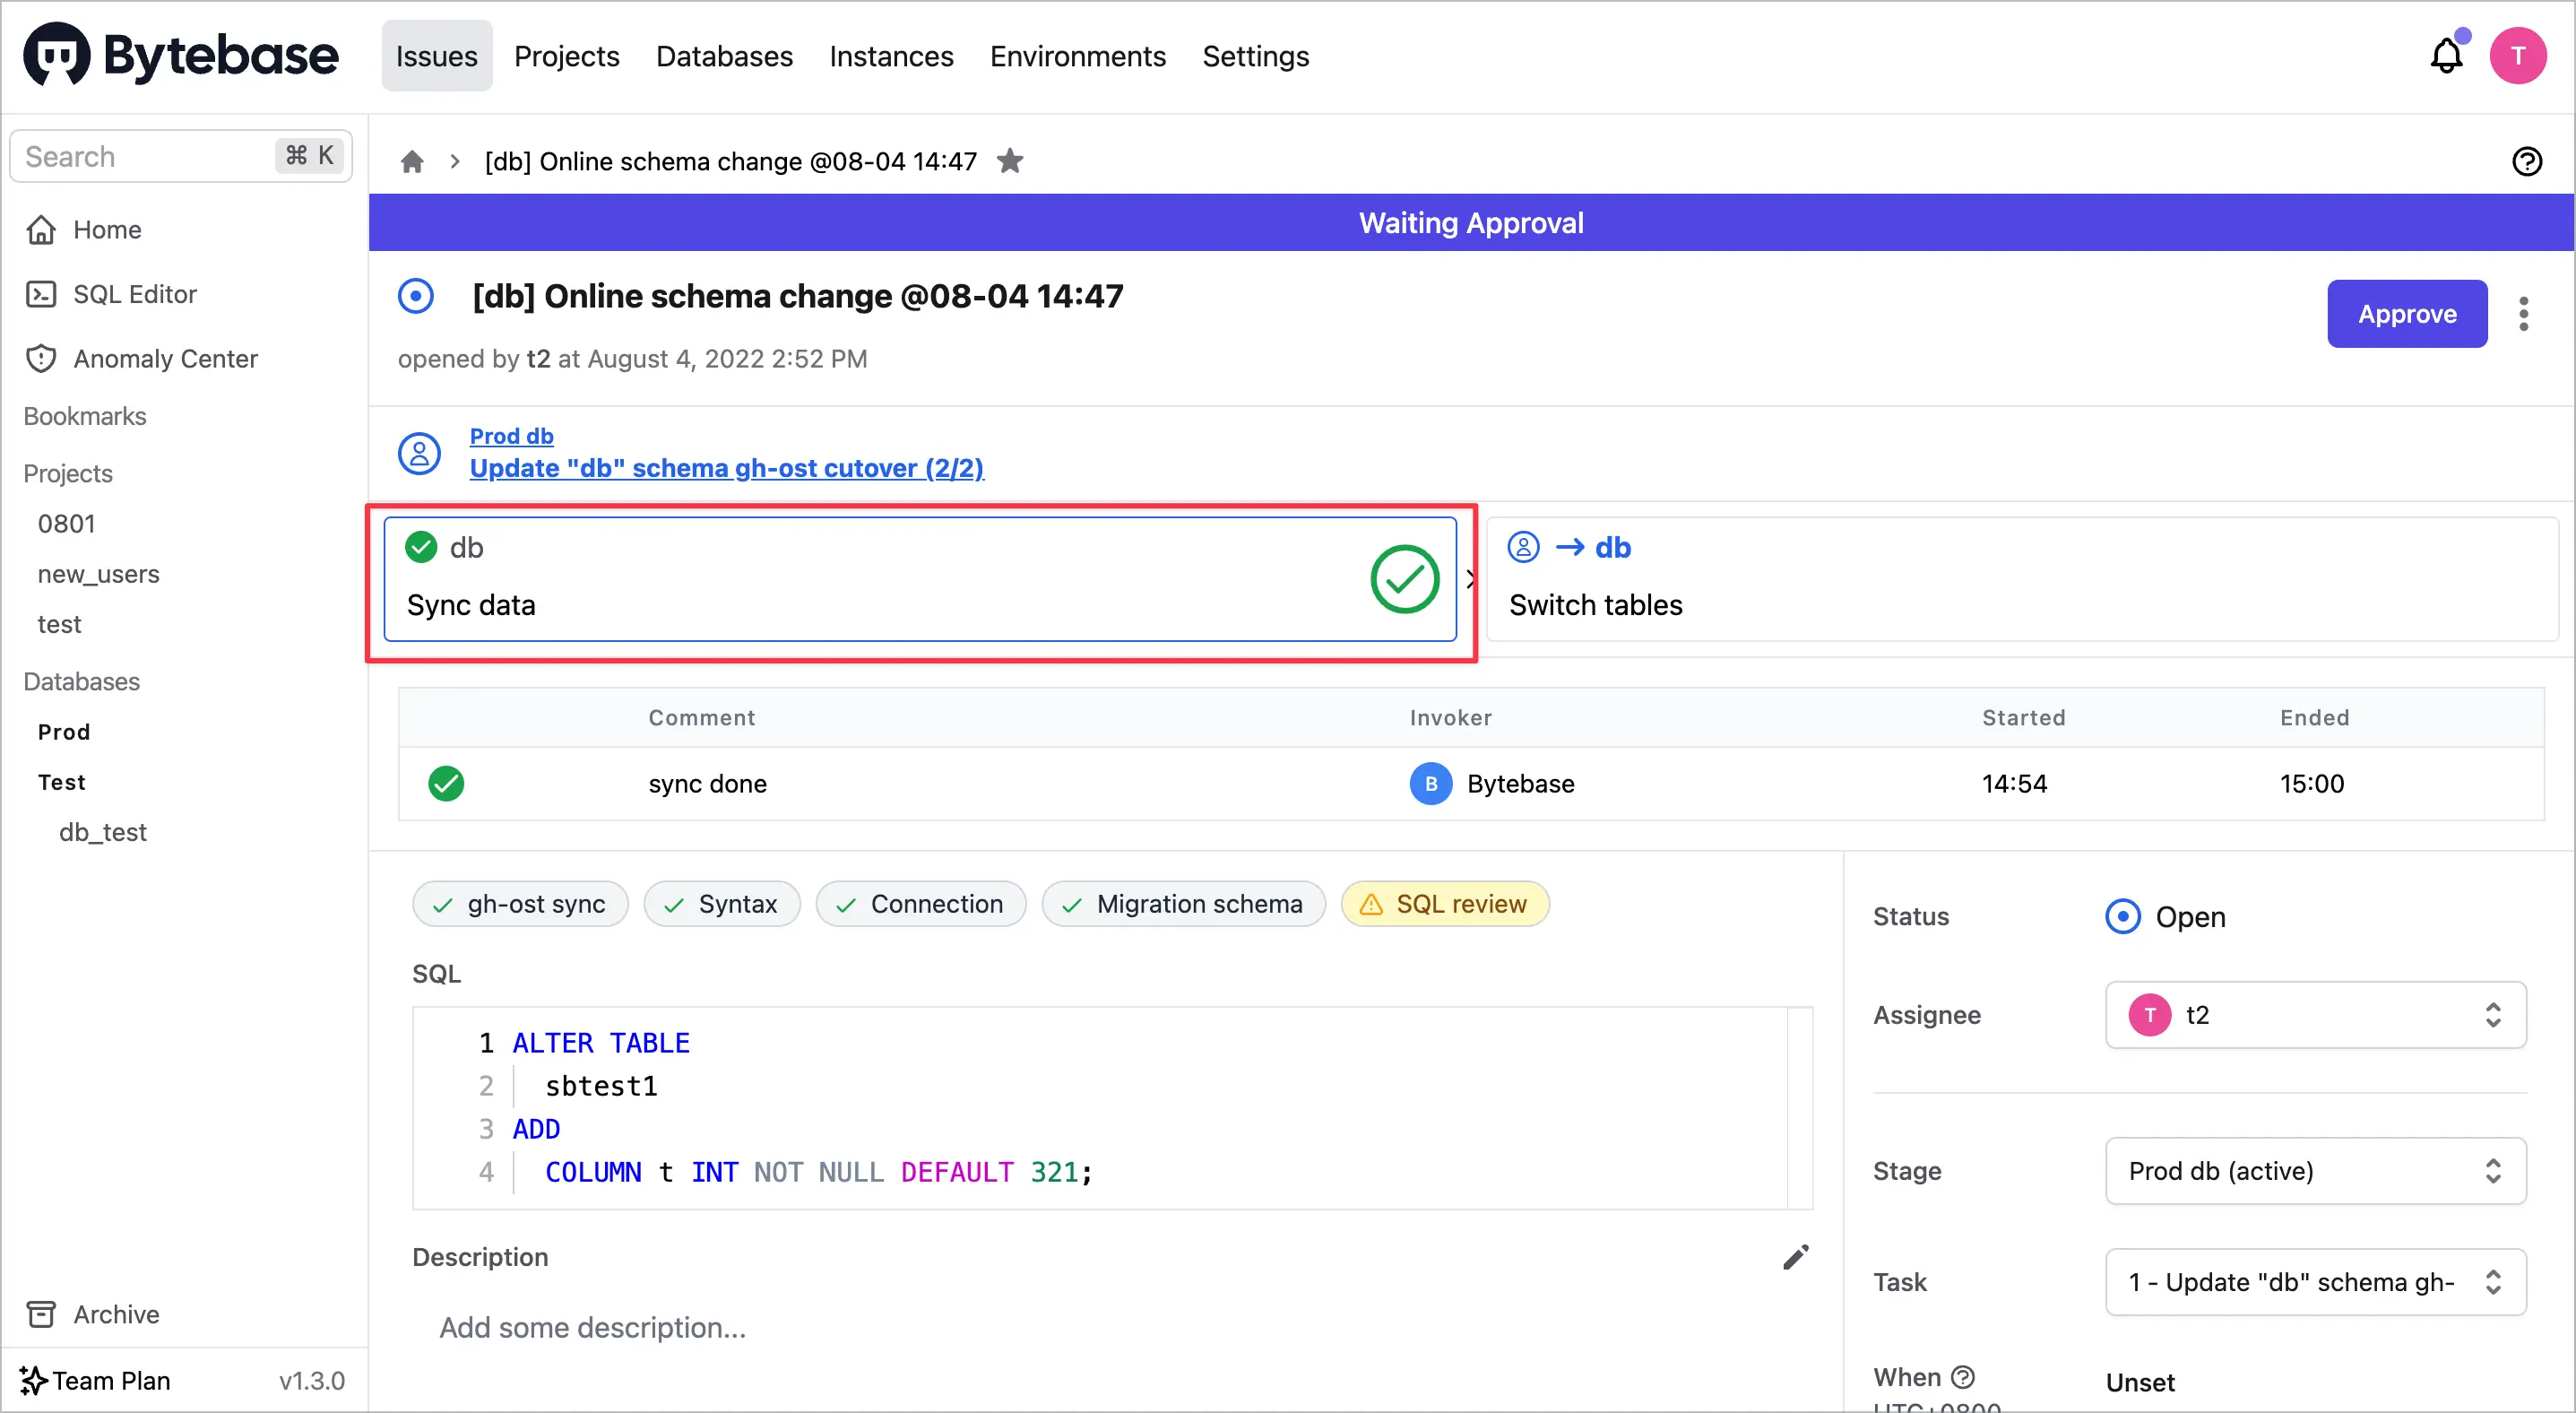Click the gh-ost sync check badge
The height and width of the screenshot is (1413, 2576).
[520, 904]
